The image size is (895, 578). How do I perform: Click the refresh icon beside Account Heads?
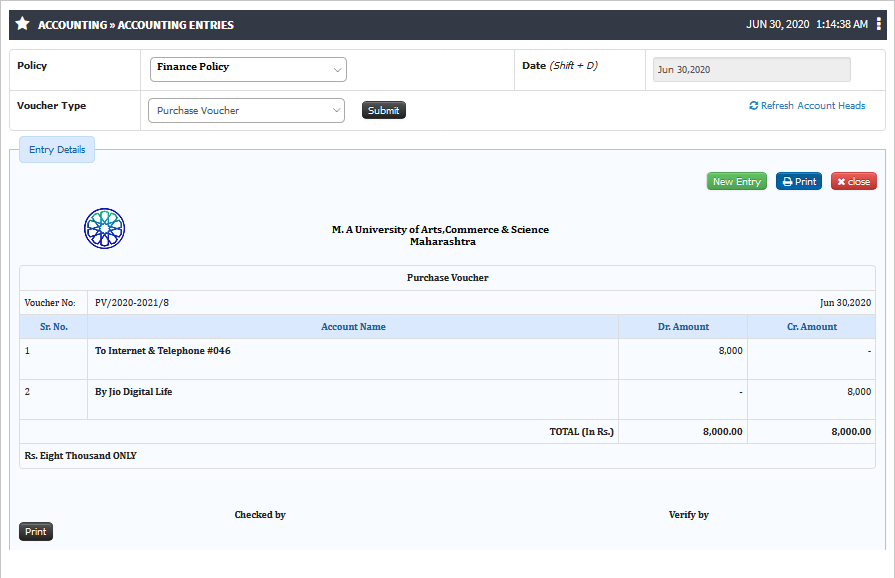click(753, 106)
